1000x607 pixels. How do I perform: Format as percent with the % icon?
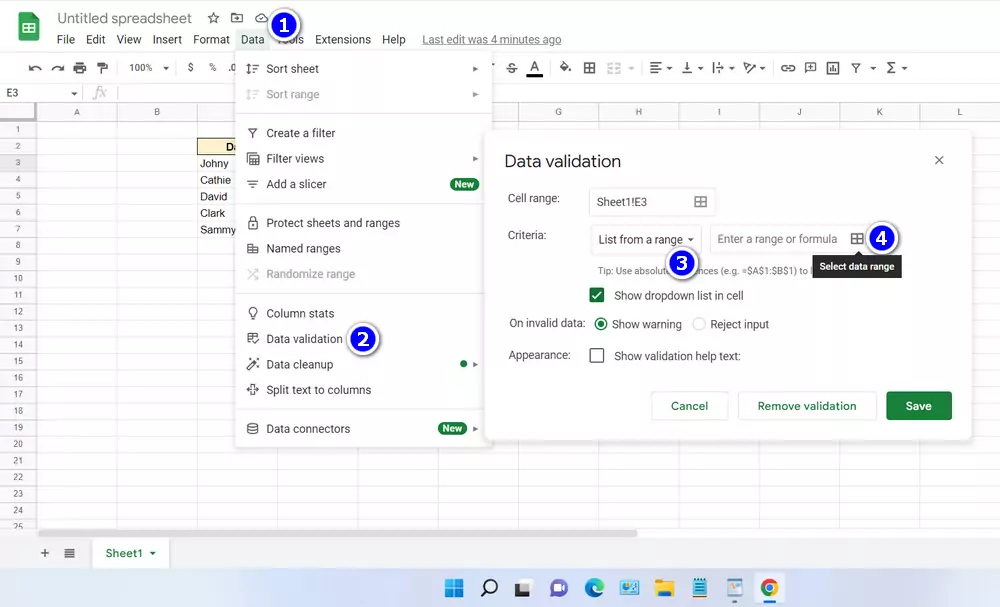click(212, 68)
